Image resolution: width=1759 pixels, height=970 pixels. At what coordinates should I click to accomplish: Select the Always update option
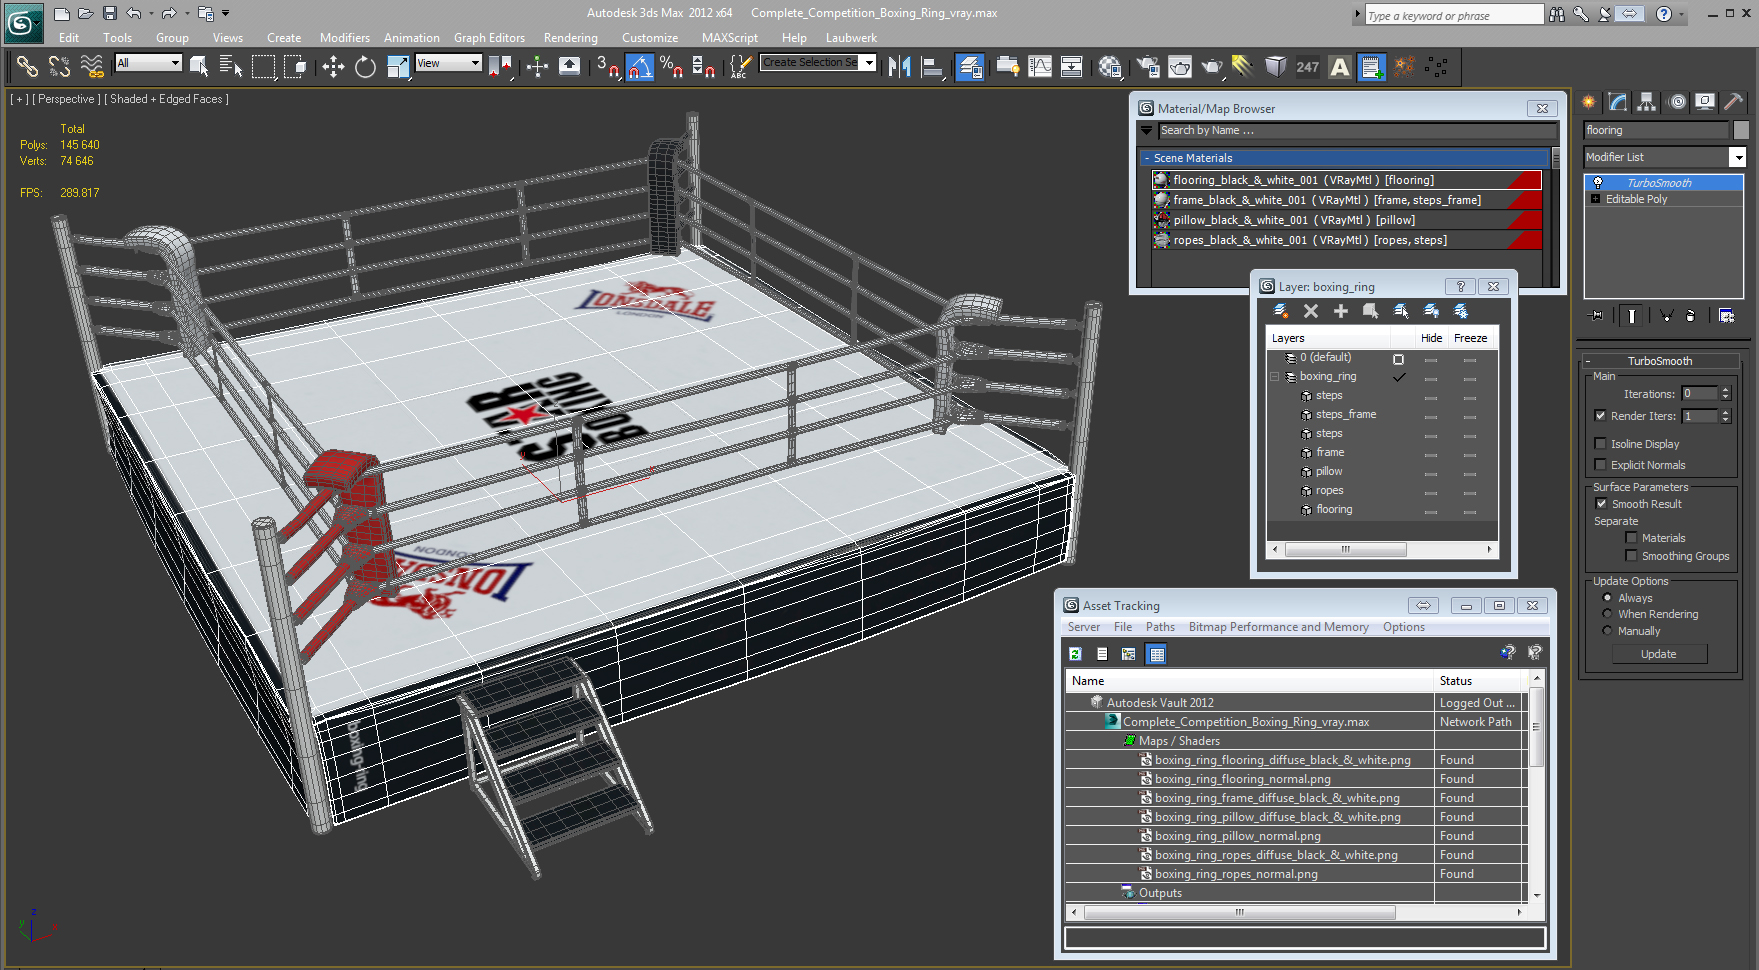click(1607, 598)
